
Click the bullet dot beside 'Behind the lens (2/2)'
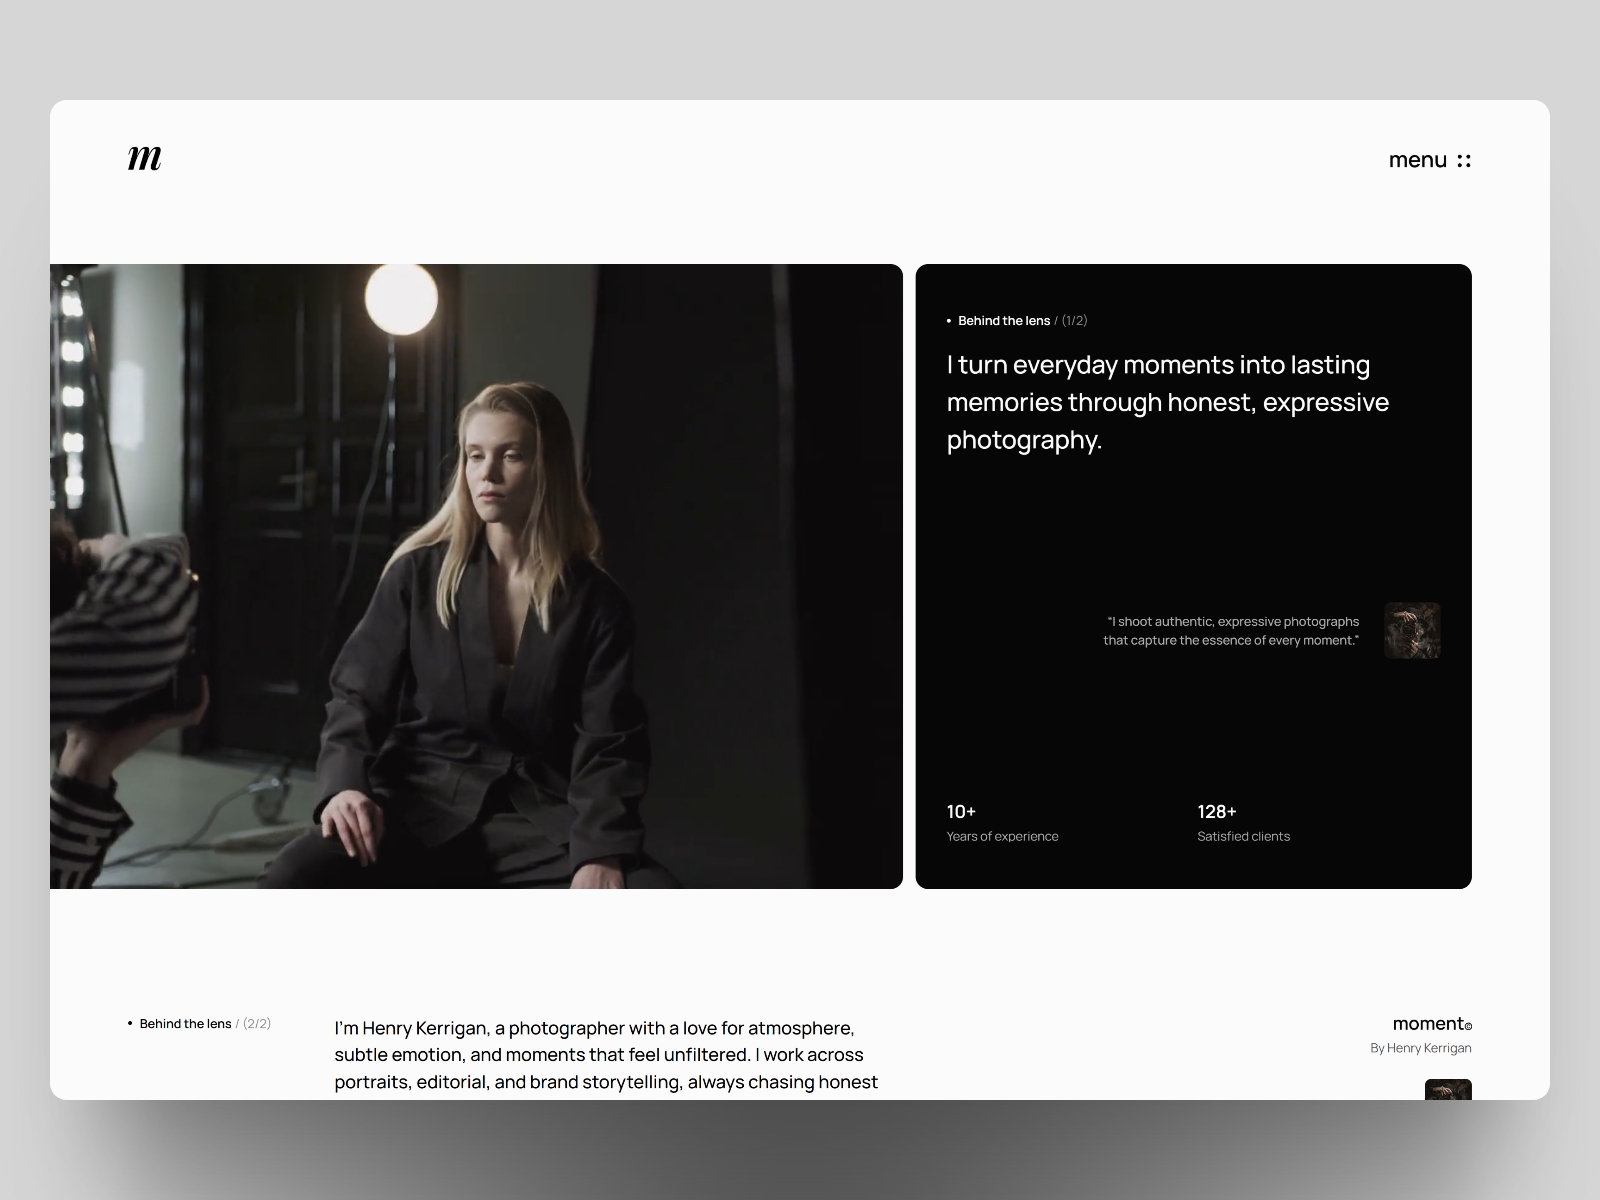[129, 1023]
